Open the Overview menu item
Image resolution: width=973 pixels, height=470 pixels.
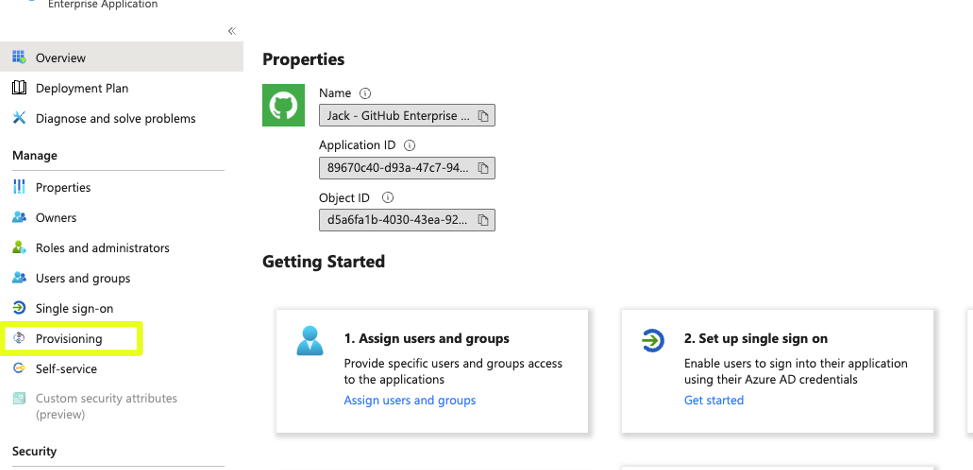point(122,58)
